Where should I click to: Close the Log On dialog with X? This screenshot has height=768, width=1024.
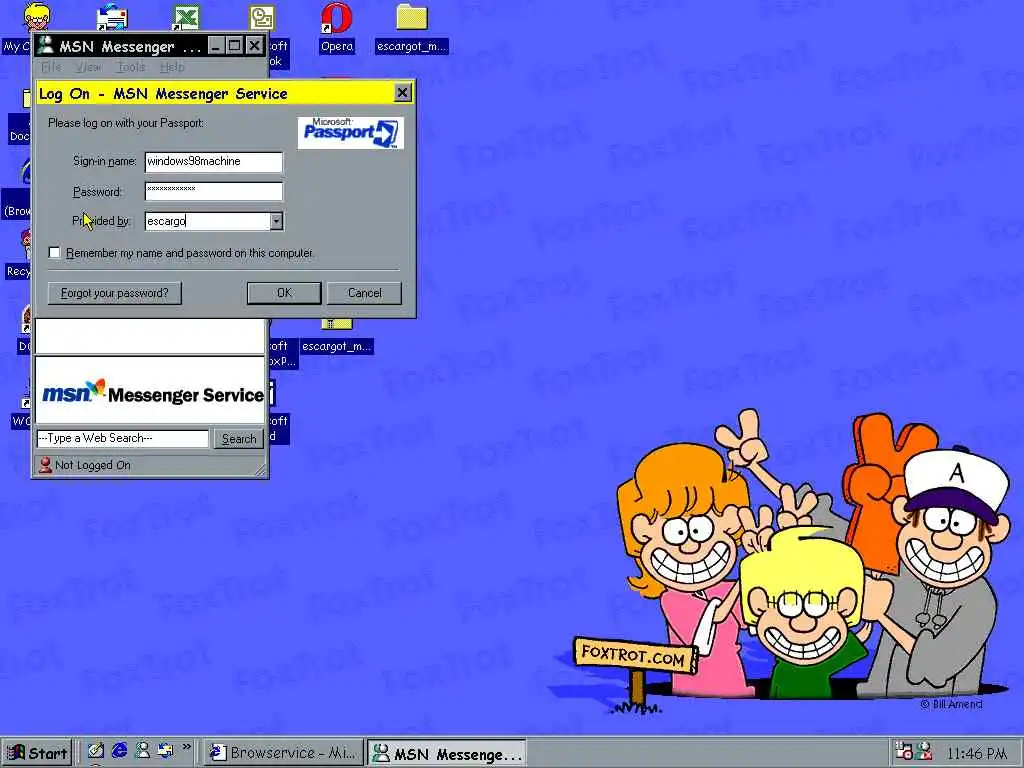pyautogui.click(x=403, y=93)
